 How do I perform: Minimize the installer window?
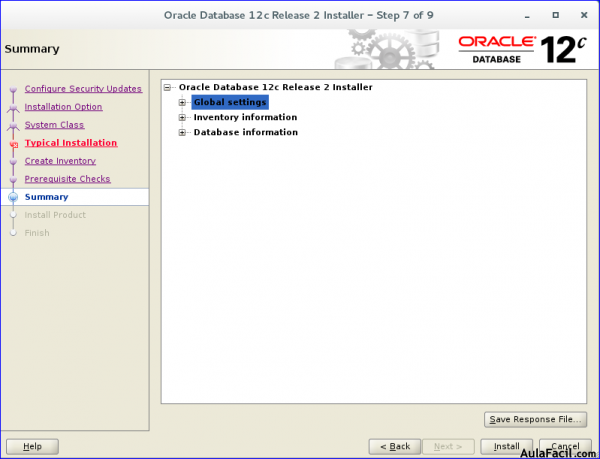coord(527,16)
